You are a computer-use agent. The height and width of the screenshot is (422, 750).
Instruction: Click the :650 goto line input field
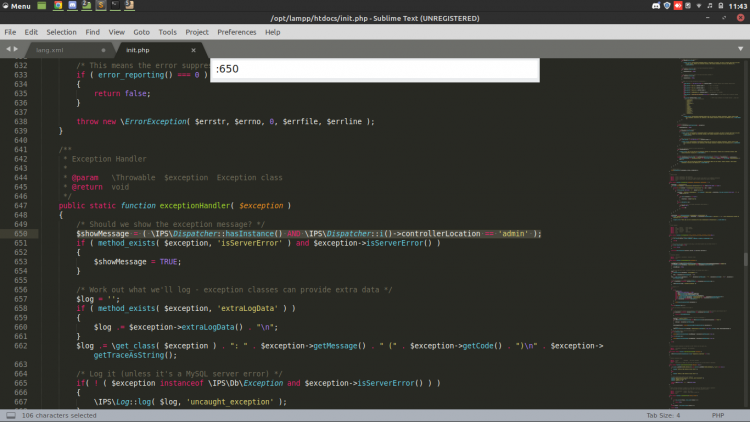pos(373,70)
